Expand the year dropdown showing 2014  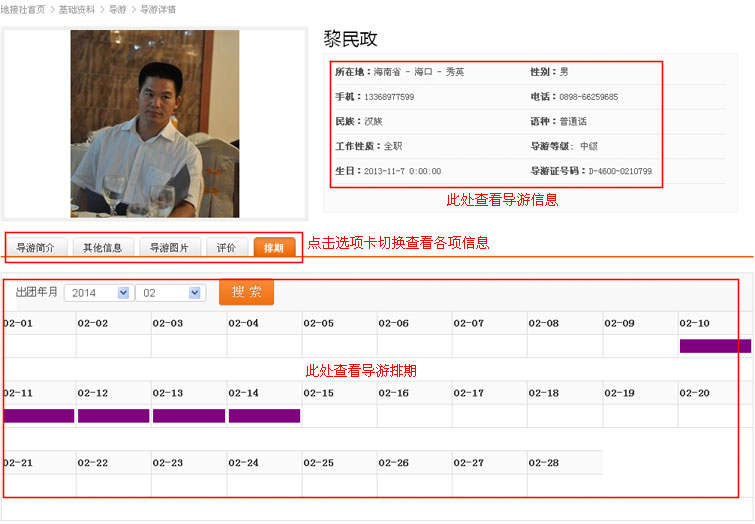click(x=98, y=293)
